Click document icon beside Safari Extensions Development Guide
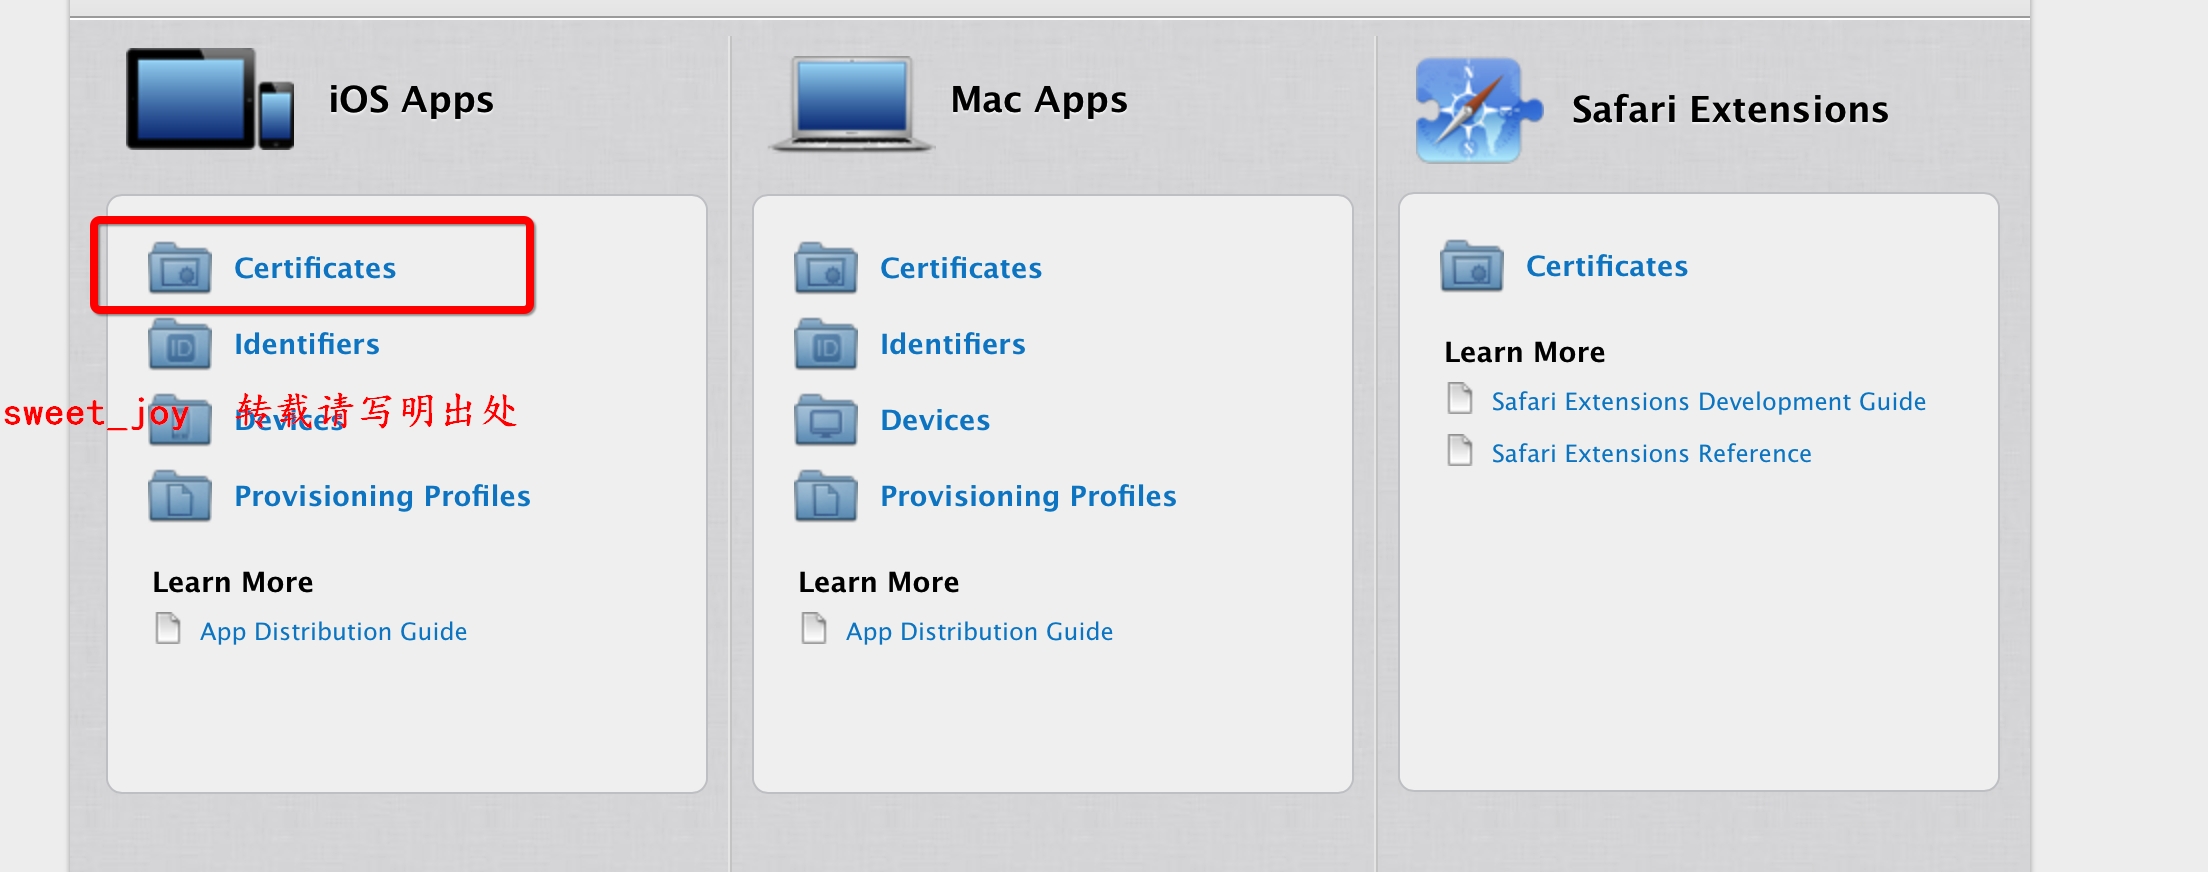 (1460, 399)
